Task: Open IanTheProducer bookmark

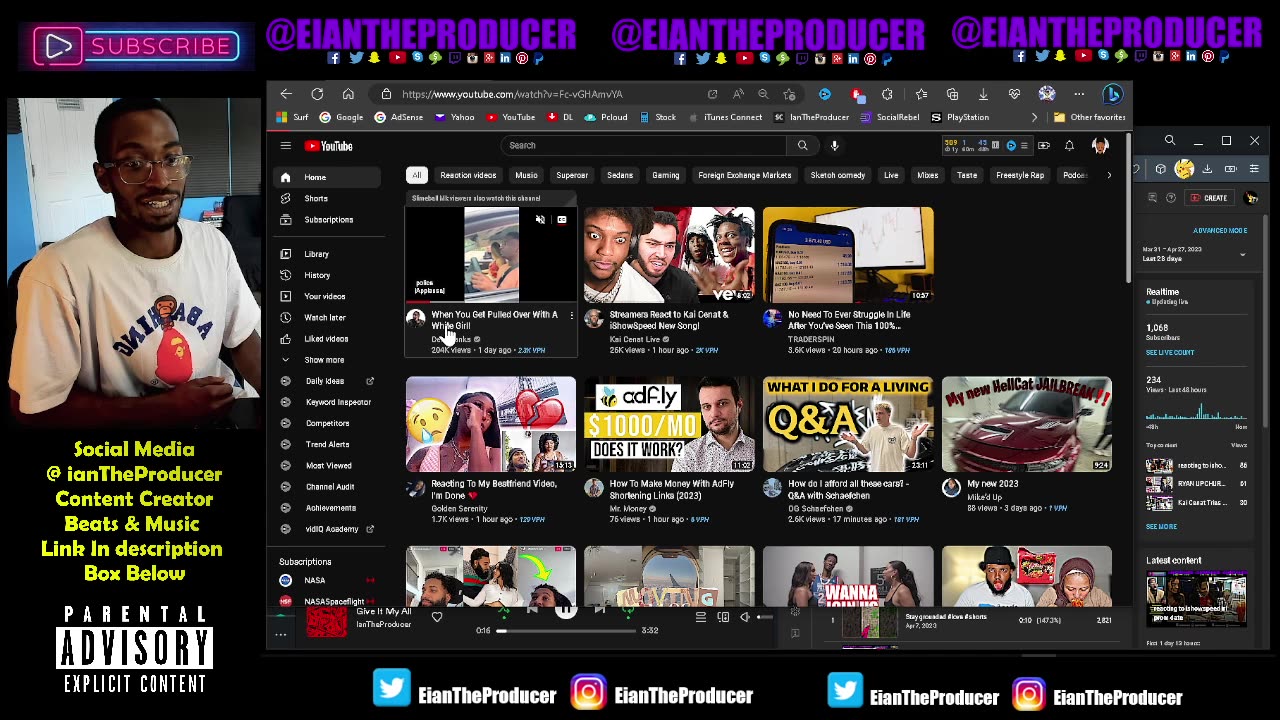Action: click(812, 117)
